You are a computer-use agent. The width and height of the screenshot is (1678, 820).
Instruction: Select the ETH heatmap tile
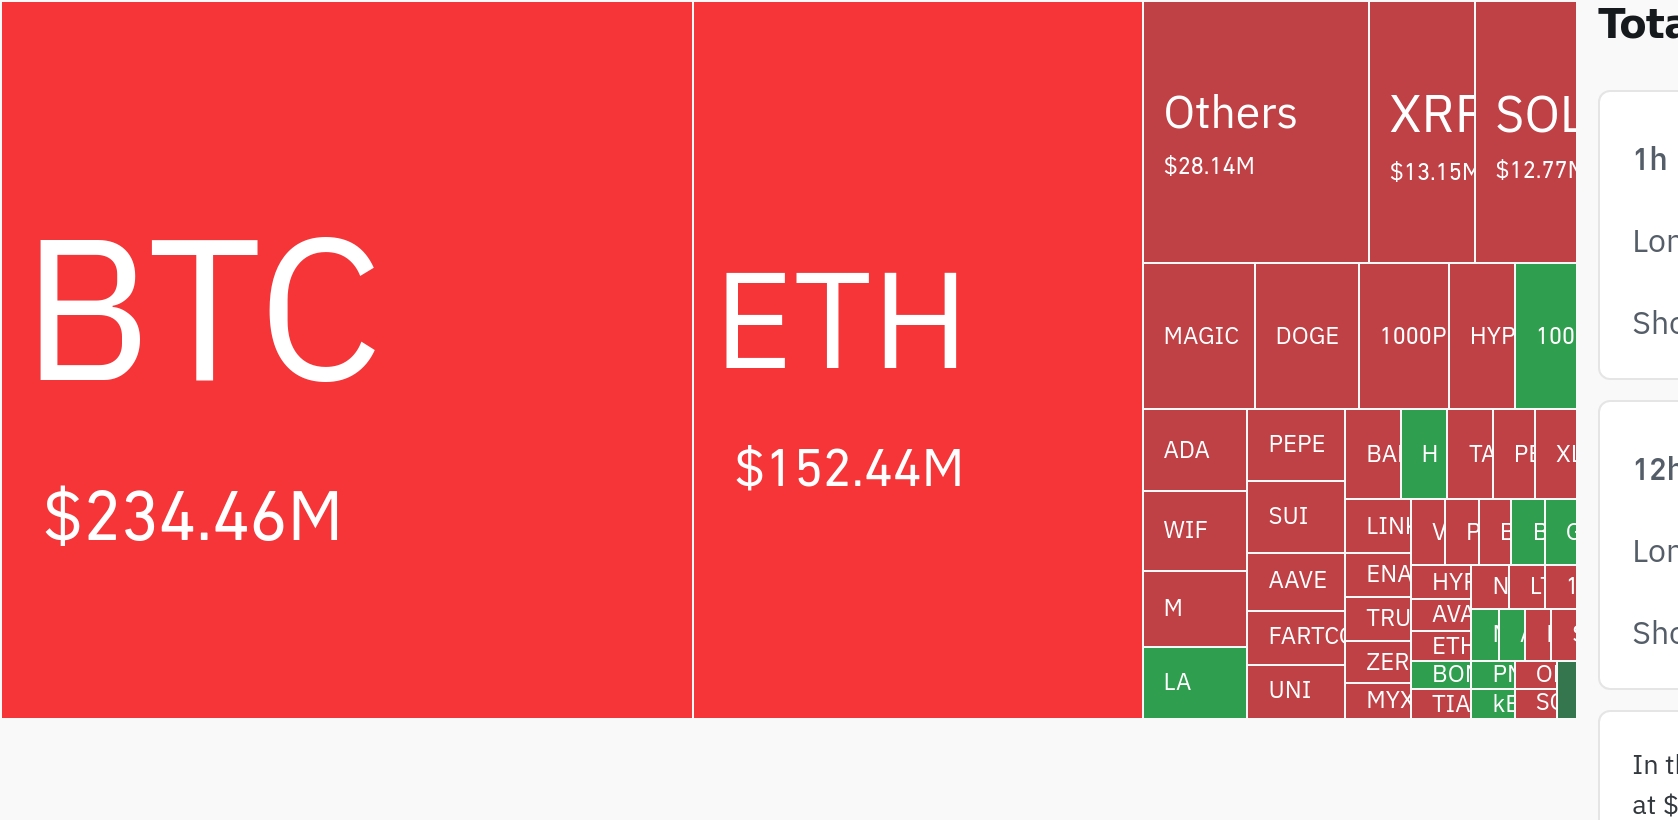[917, 360]
